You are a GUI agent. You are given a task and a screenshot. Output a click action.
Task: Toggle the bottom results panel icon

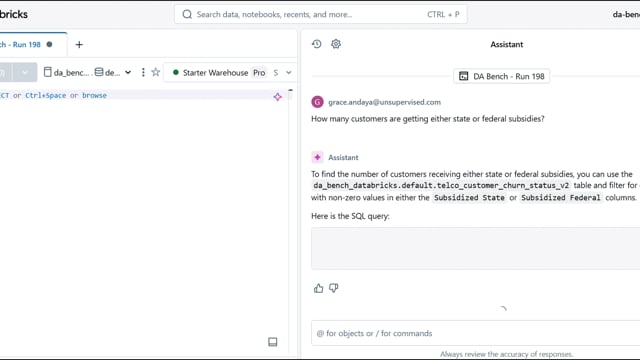pyautogui.click(x=273, y=342)
